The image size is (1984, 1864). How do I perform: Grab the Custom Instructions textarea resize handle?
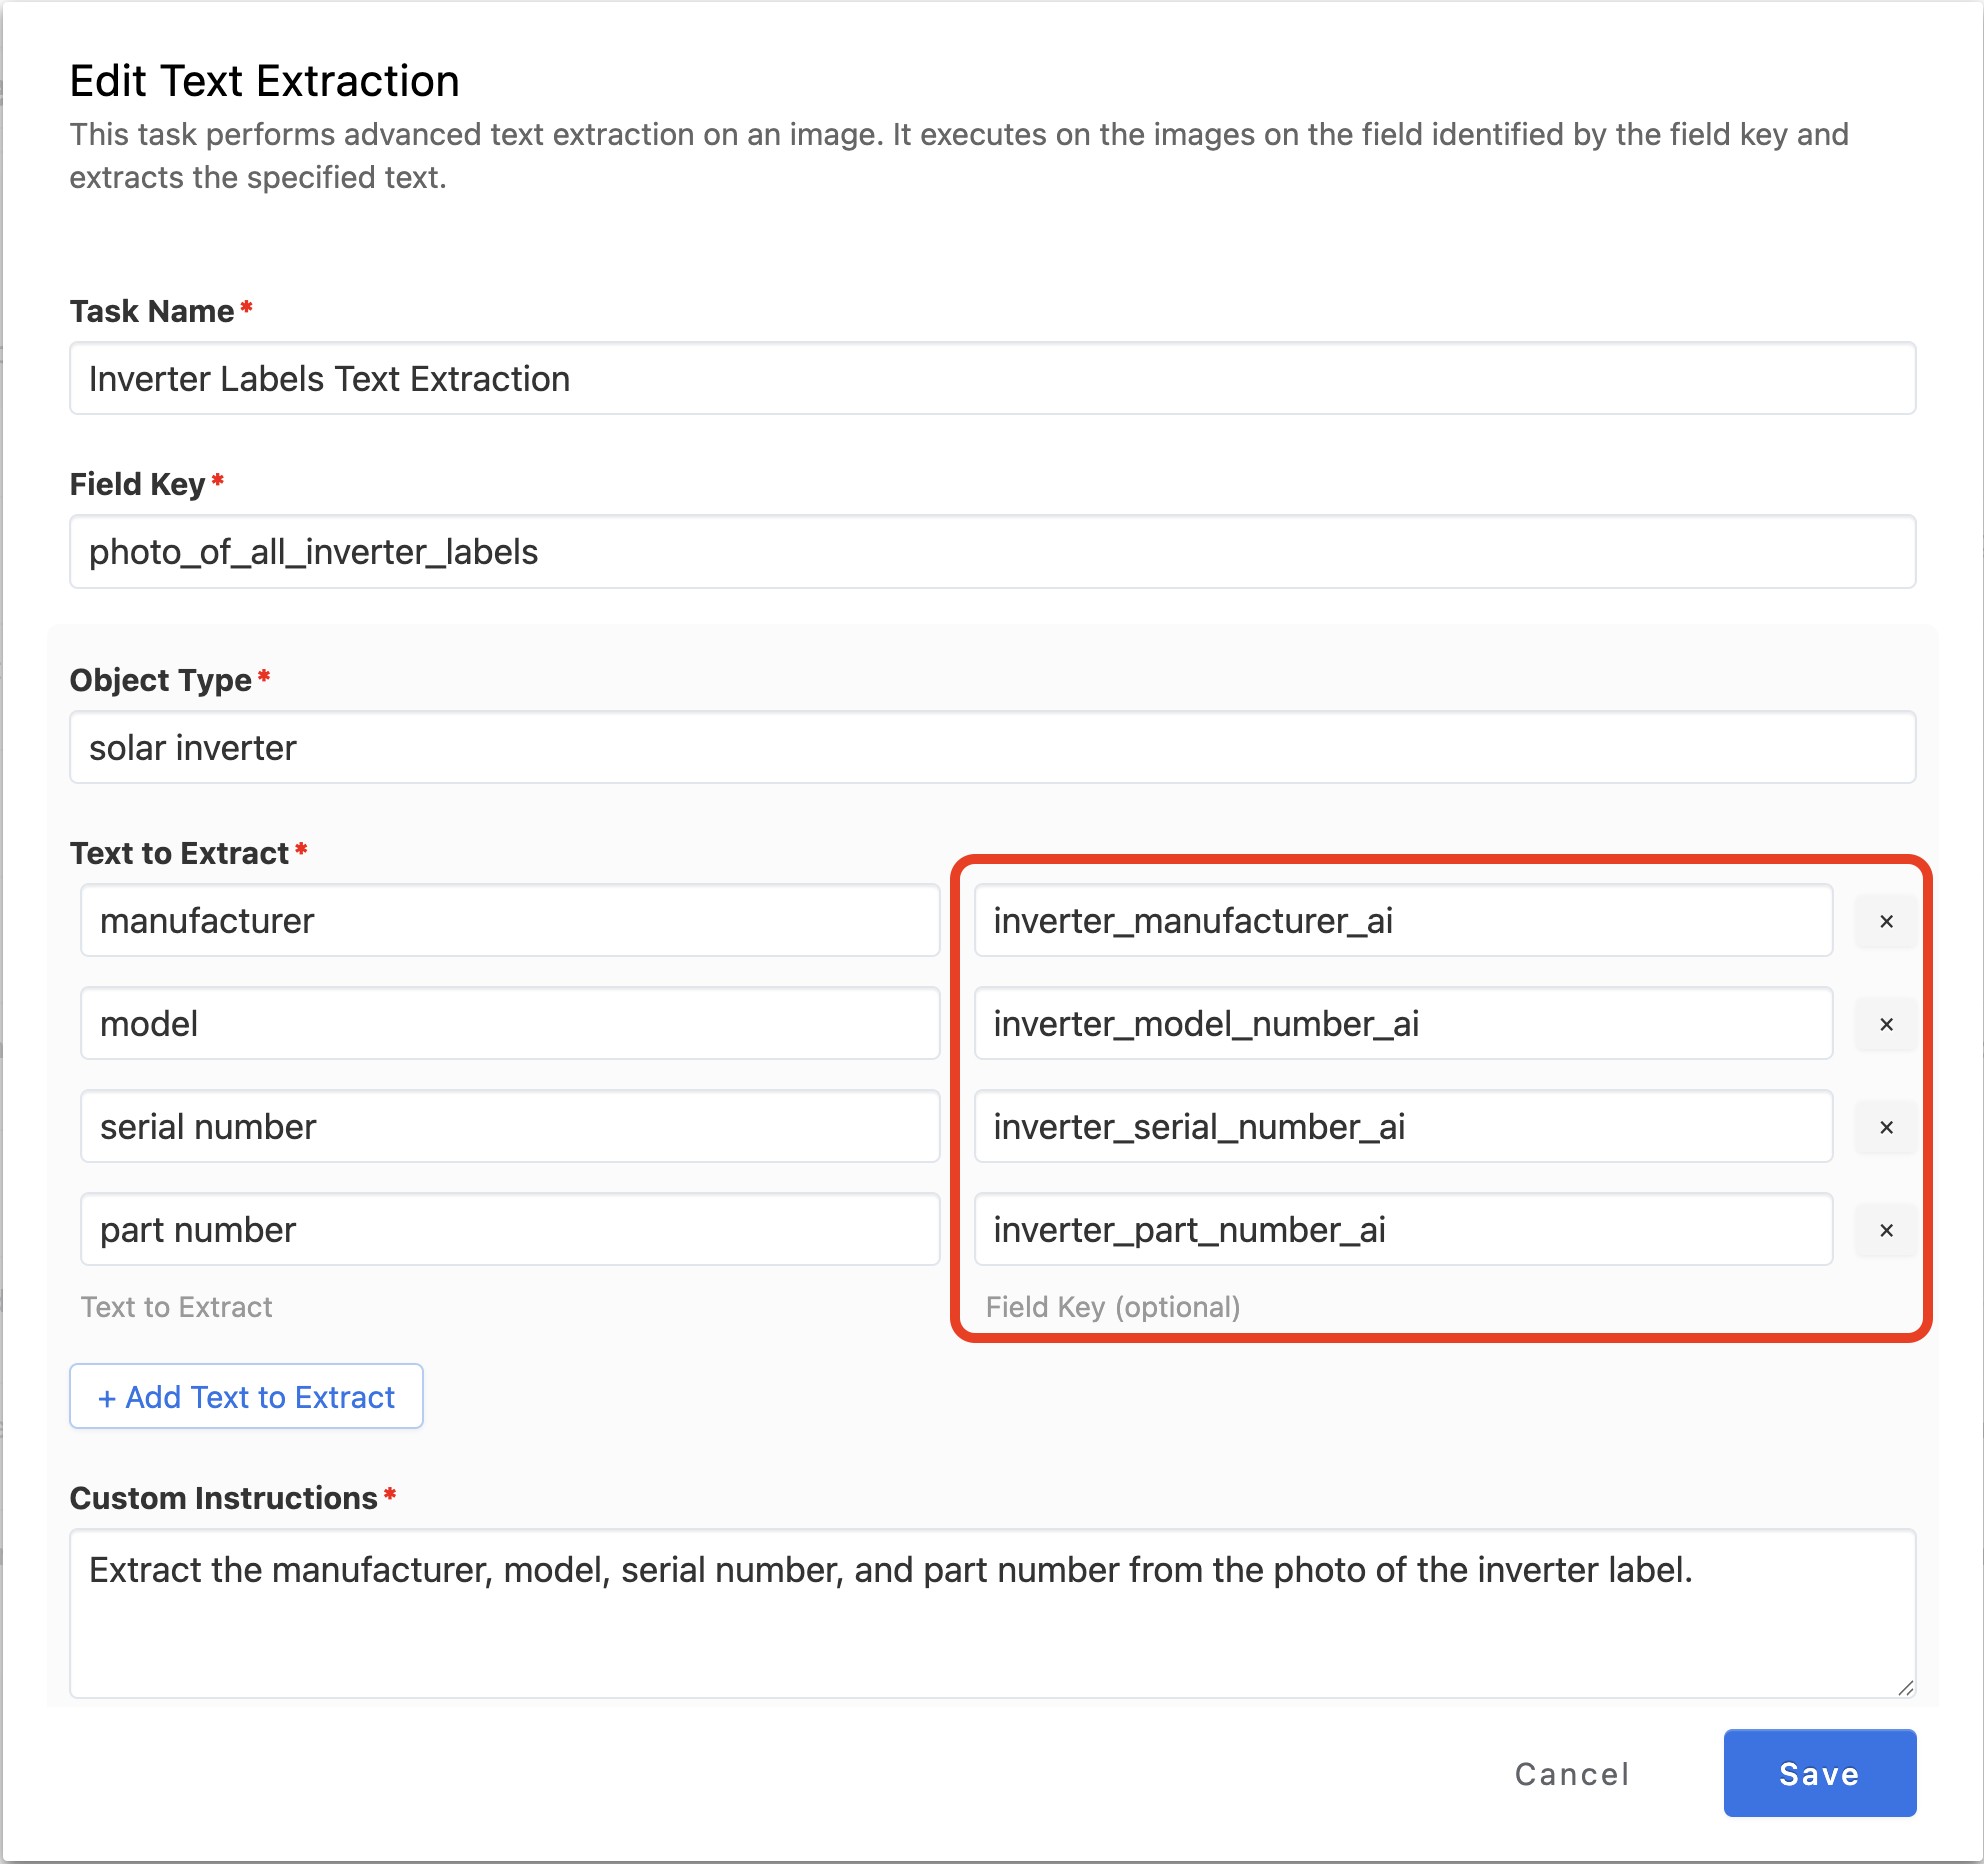[1906, 1688]
